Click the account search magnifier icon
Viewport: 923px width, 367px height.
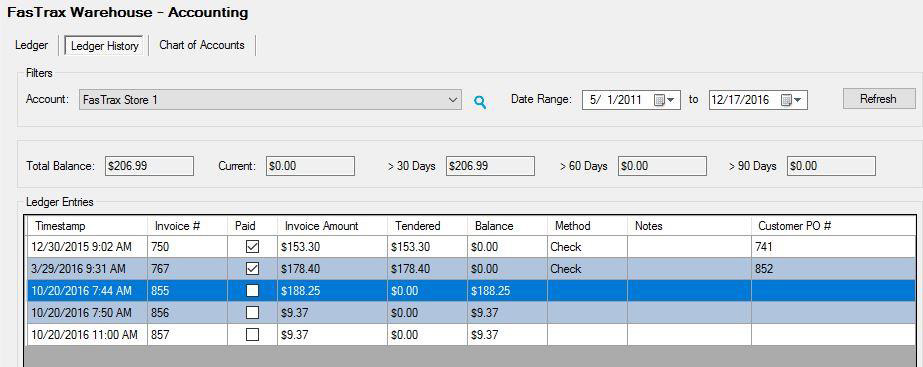point(480,103)
